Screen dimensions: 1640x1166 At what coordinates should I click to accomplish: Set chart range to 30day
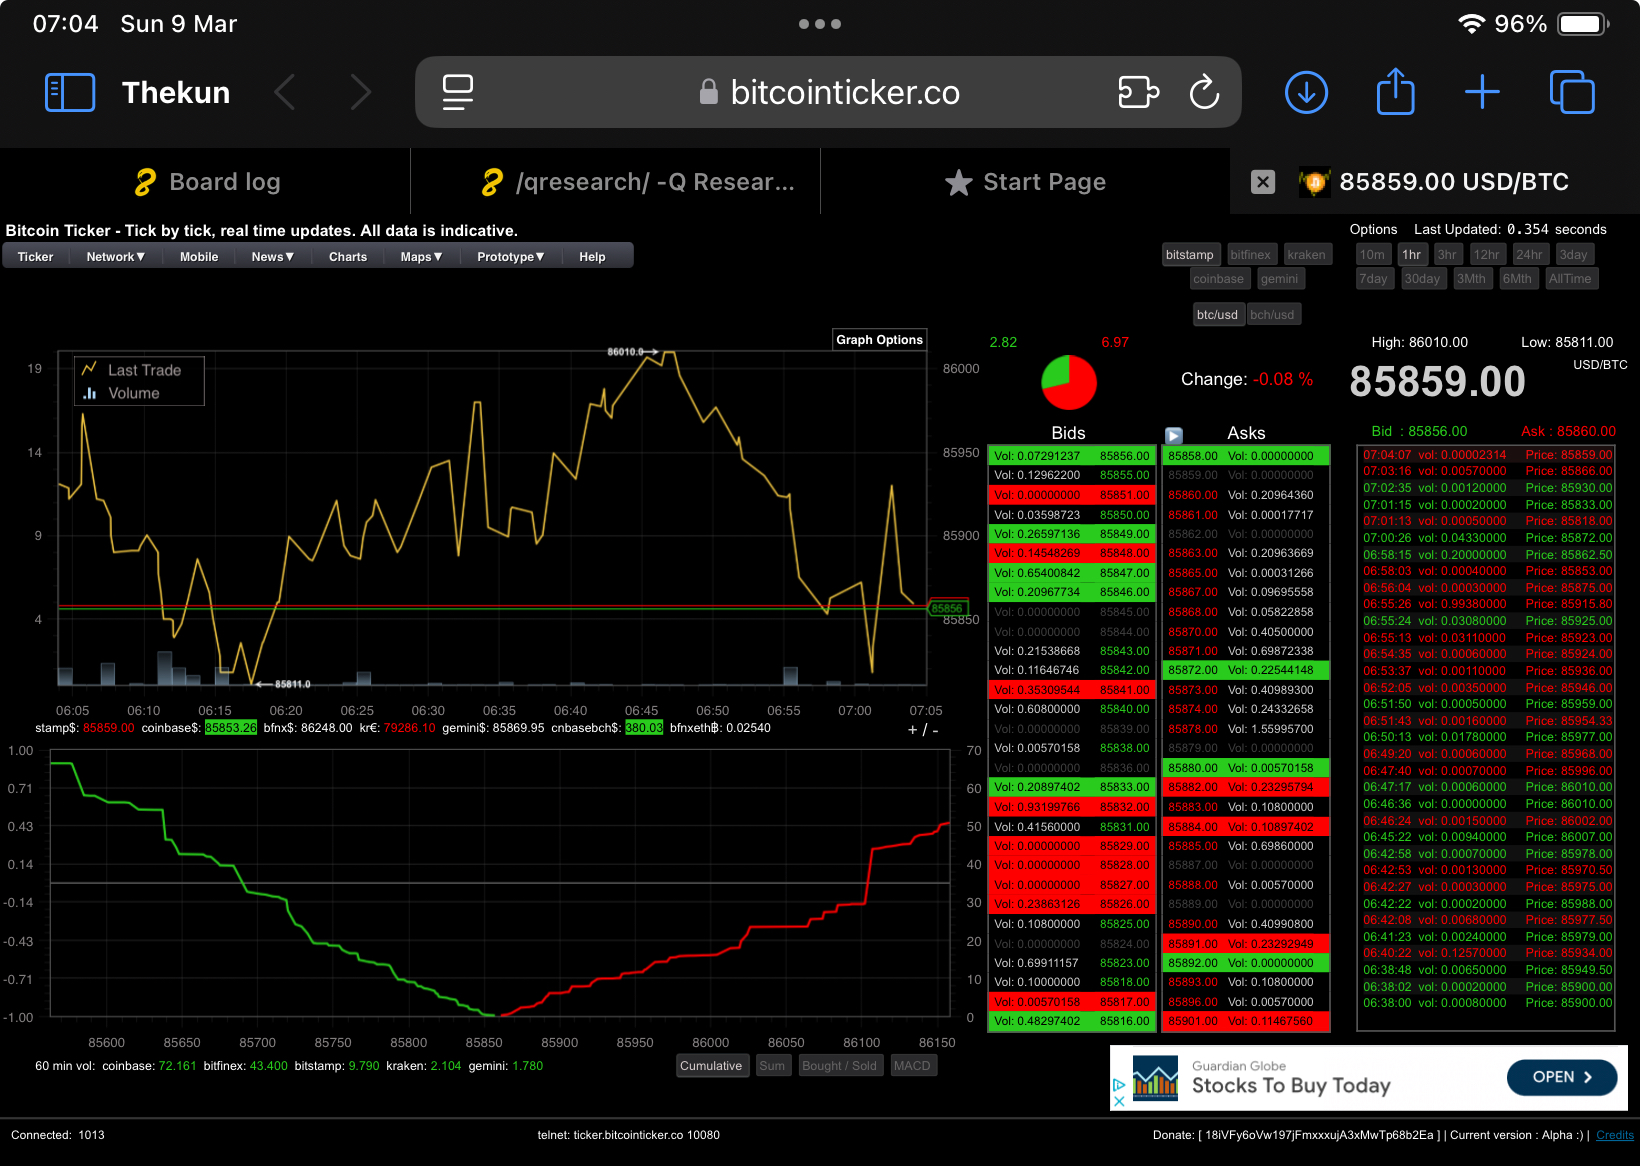pyautogui.click(x=1422, y=279)
